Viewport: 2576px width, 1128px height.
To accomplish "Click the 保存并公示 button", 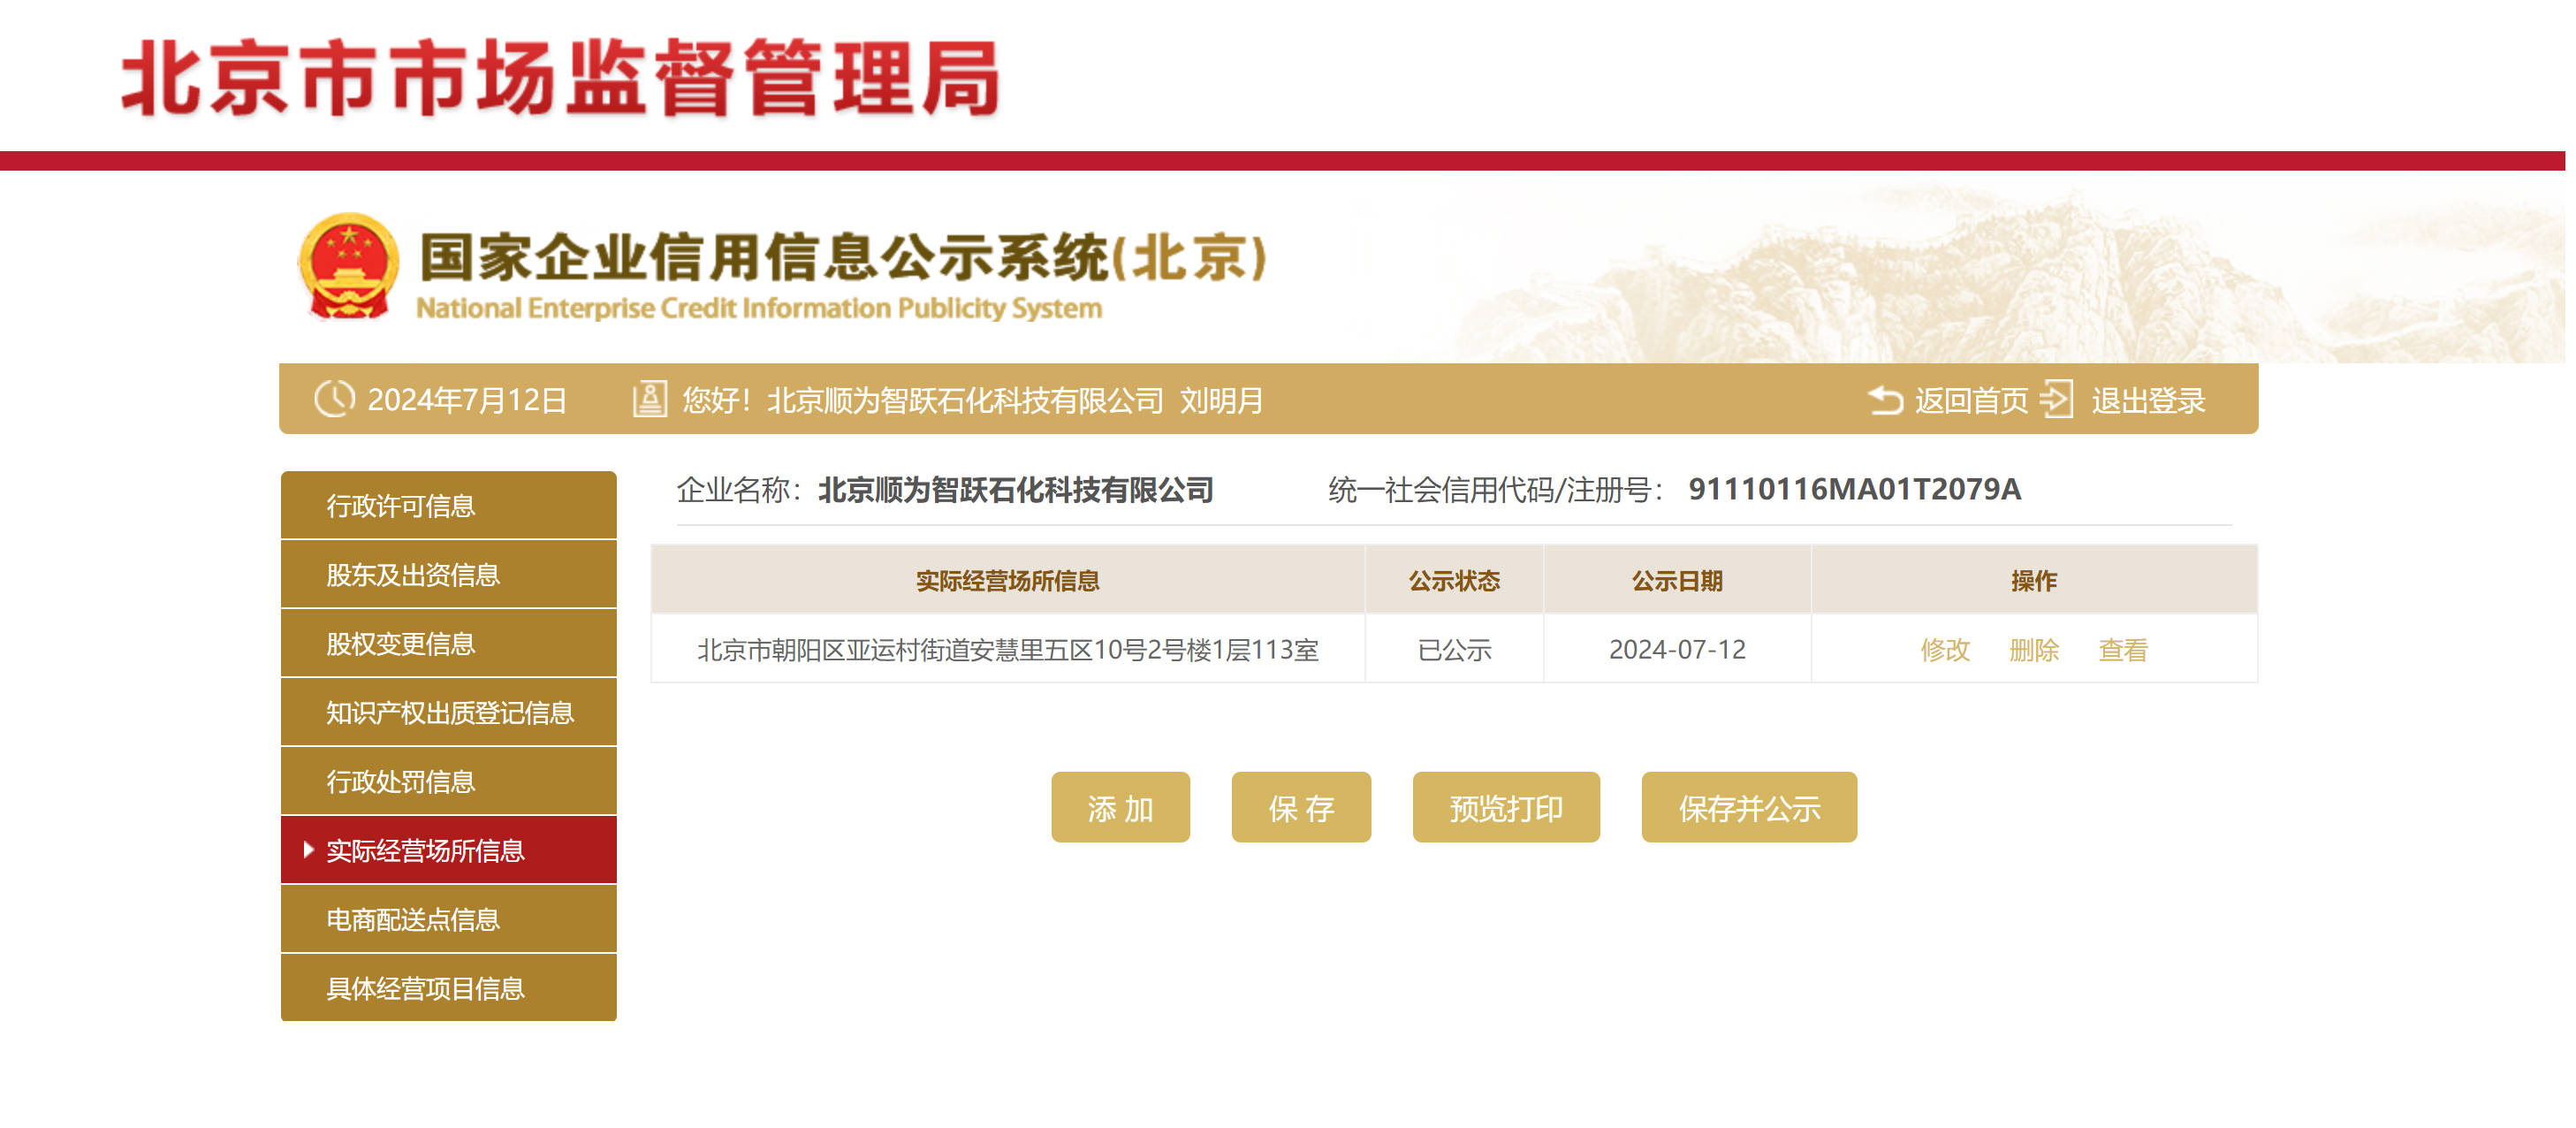I will point(1749,807).
